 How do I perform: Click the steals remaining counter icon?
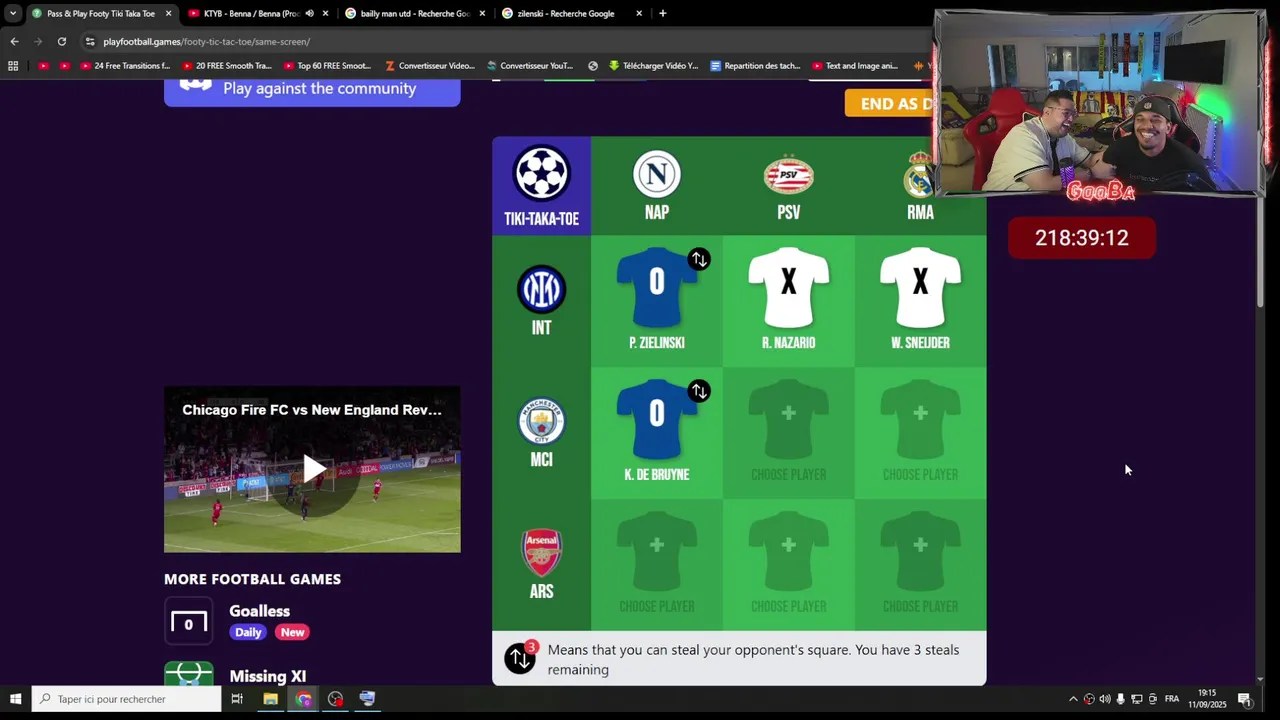[x=520, y=658]
